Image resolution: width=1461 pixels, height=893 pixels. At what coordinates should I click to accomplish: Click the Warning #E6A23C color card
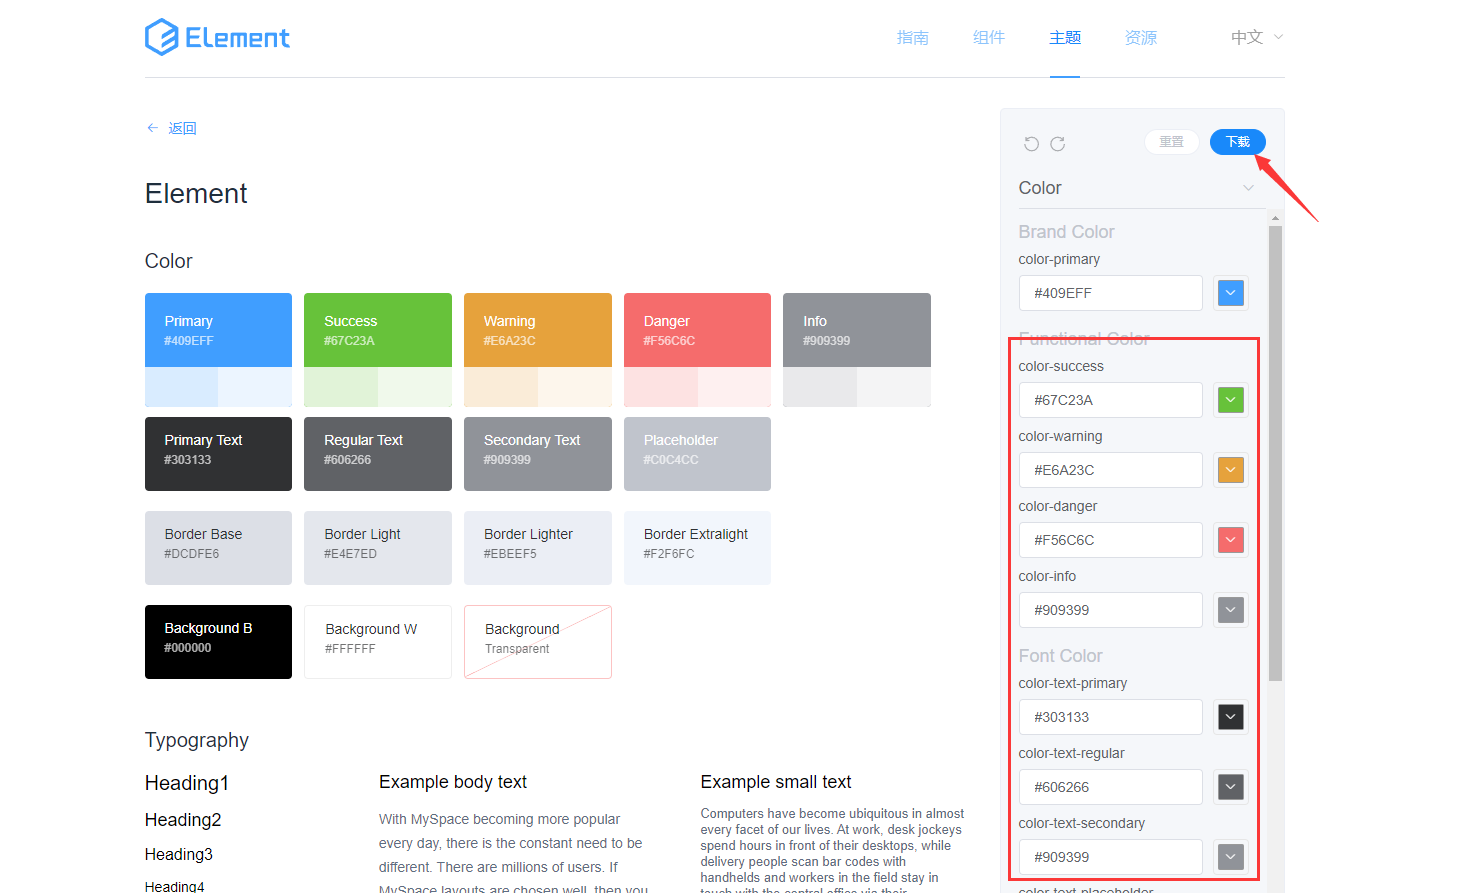point(538,350)
